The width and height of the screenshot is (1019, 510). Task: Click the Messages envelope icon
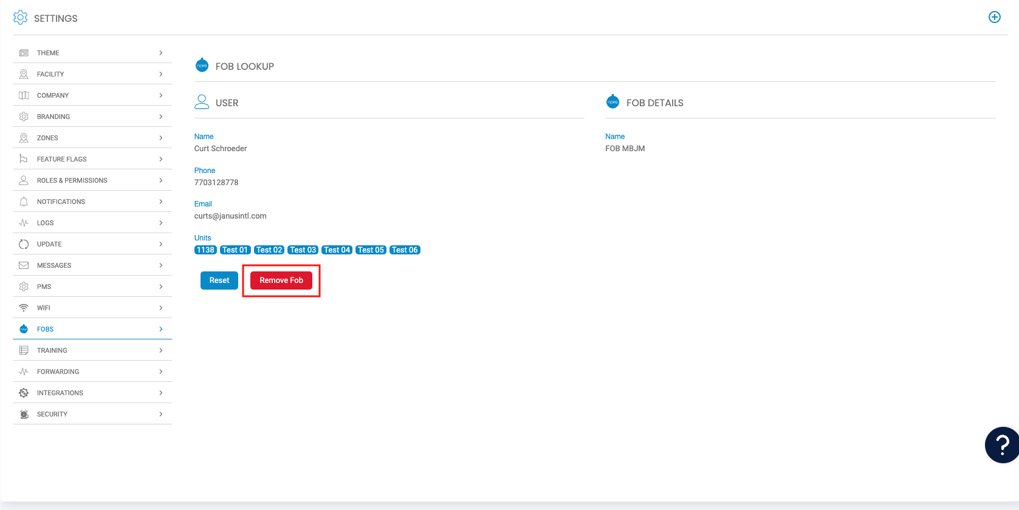(x=24, y=266)
